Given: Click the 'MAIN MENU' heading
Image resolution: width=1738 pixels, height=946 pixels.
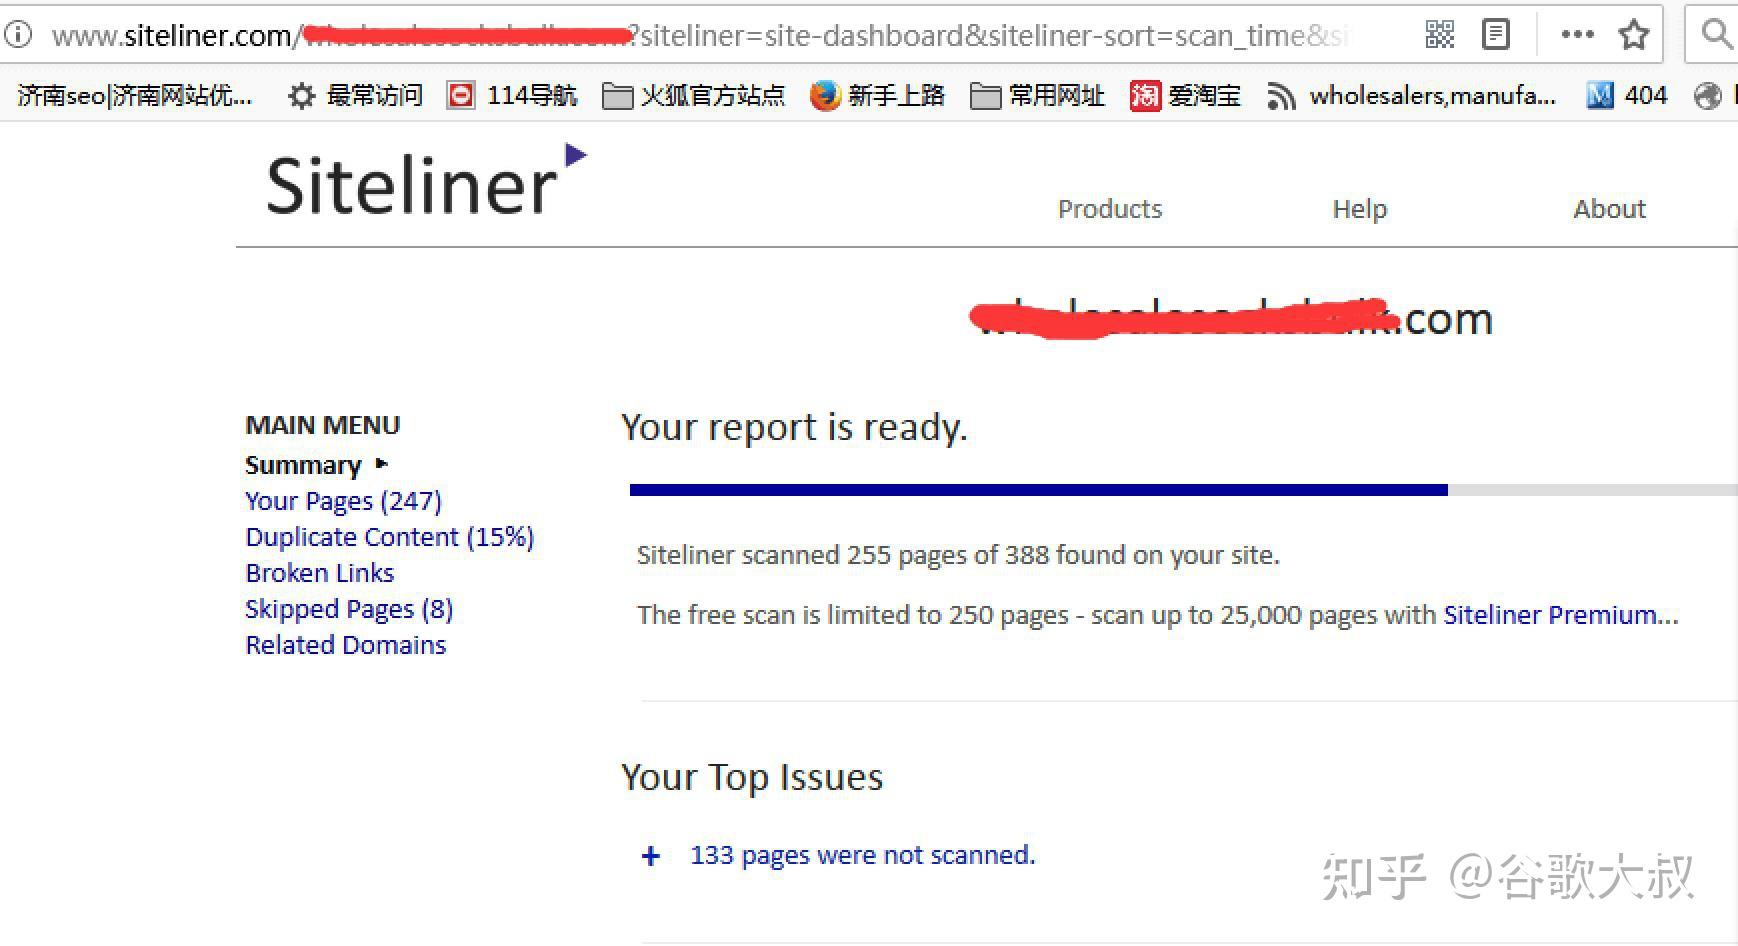Looking at the screenshot, I should pos(323,425).
